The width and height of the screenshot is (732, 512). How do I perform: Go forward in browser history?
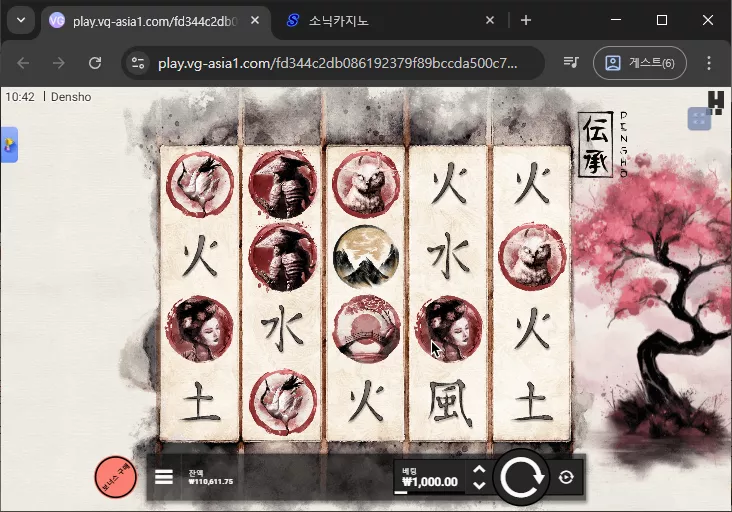point(59,63)
